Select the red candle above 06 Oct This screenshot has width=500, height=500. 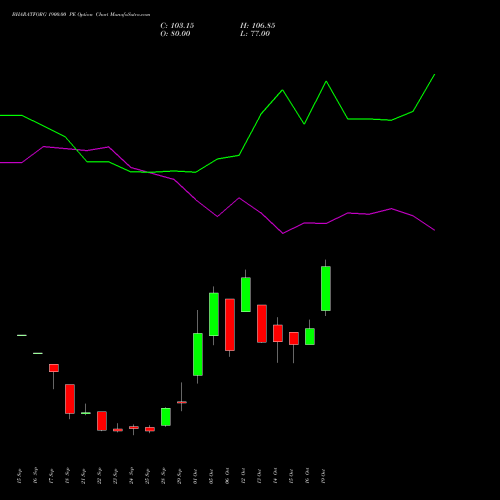pos(230,325)
